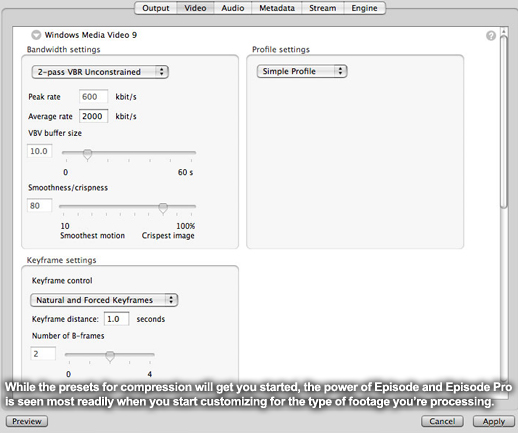Click the Preview button

click(x=27, y=421)
